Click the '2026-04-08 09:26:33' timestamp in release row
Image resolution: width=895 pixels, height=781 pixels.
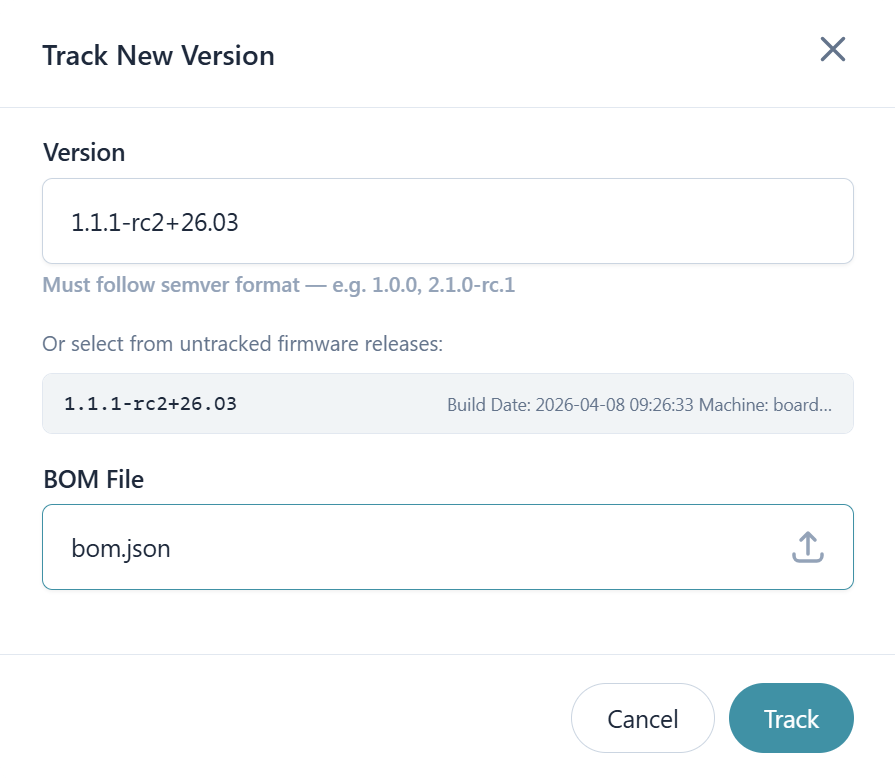pos(614,405)
